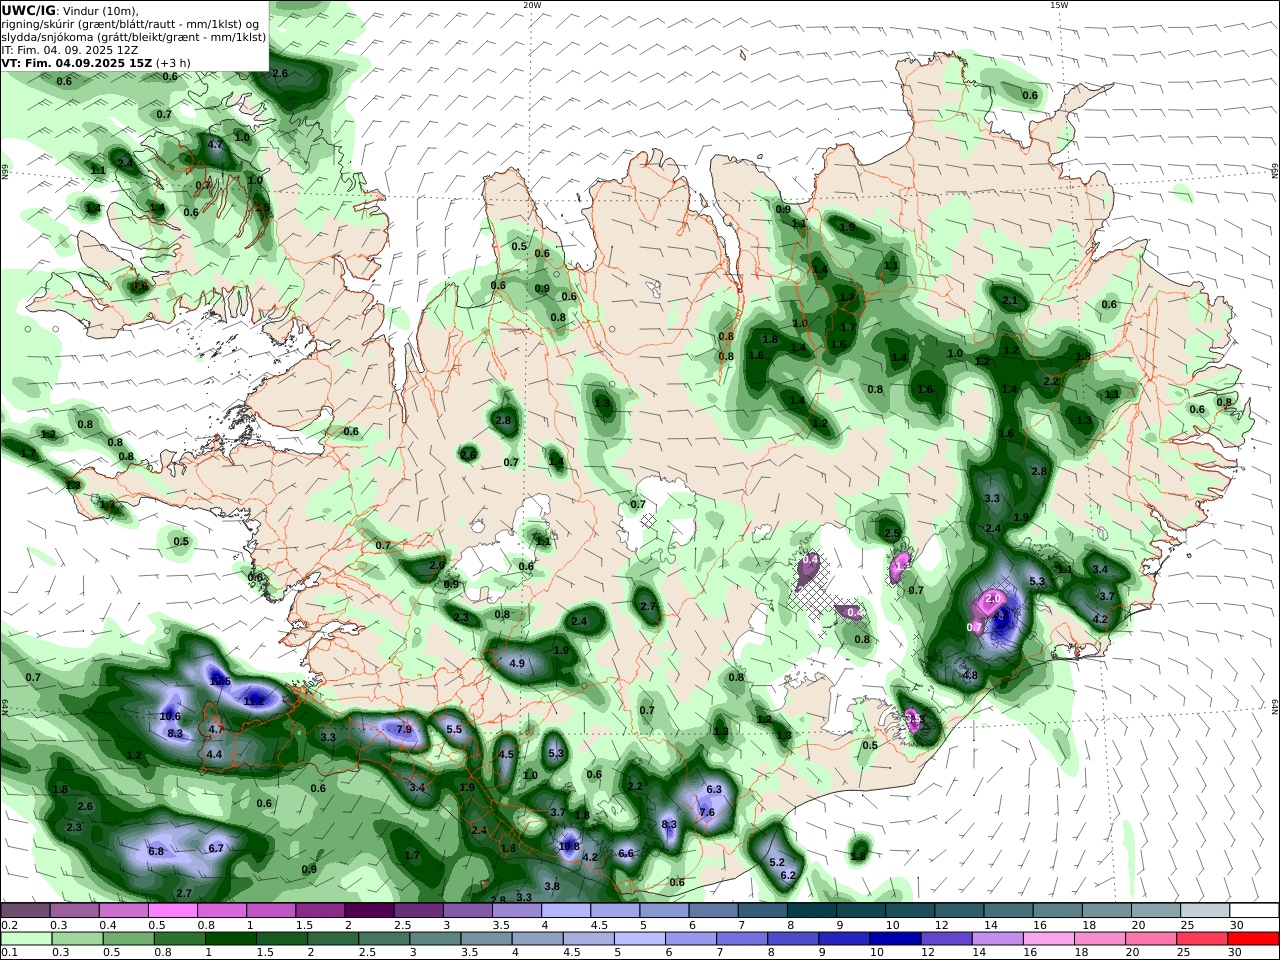The image size is (1280, 960).
Task: Click the 12.5 precipitation value on the map
Action: click(220, 681)
